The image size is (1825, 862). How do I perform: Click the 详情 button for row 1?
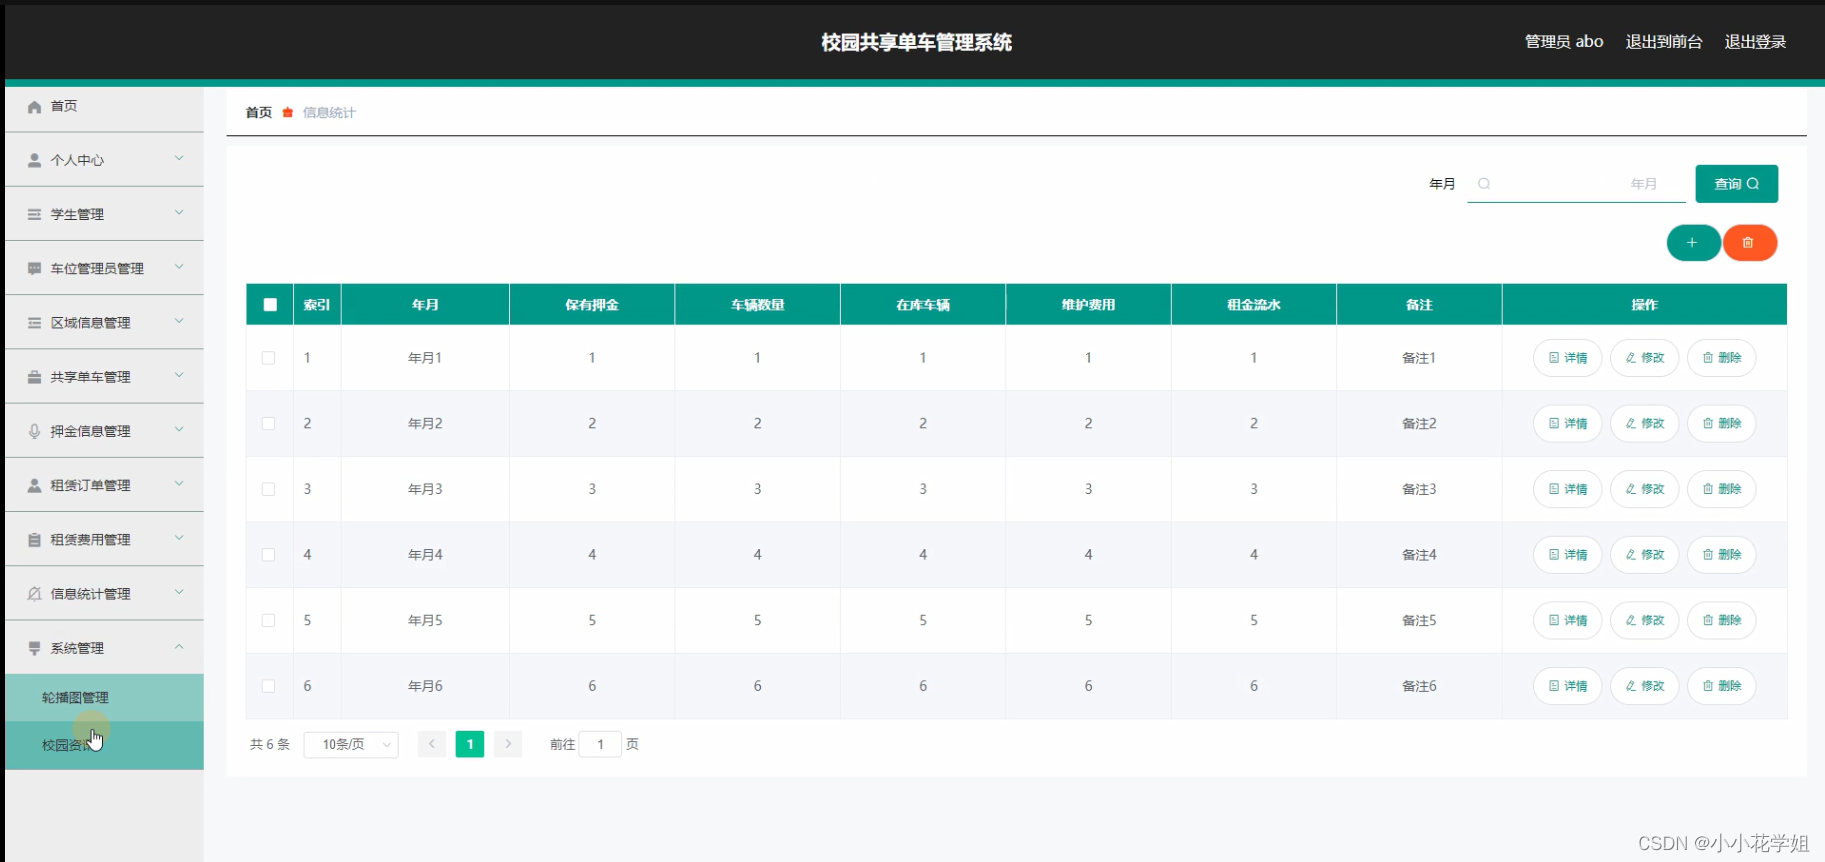1568,358
